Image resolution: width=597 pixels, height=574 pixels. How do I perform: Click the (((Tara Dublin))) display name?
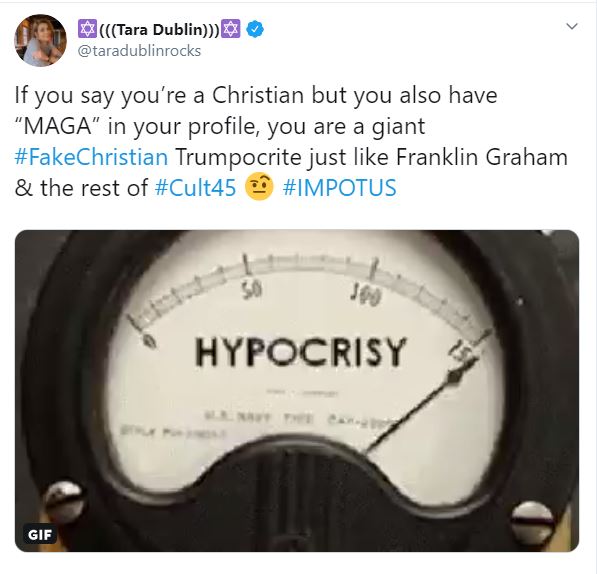(159, 30)
